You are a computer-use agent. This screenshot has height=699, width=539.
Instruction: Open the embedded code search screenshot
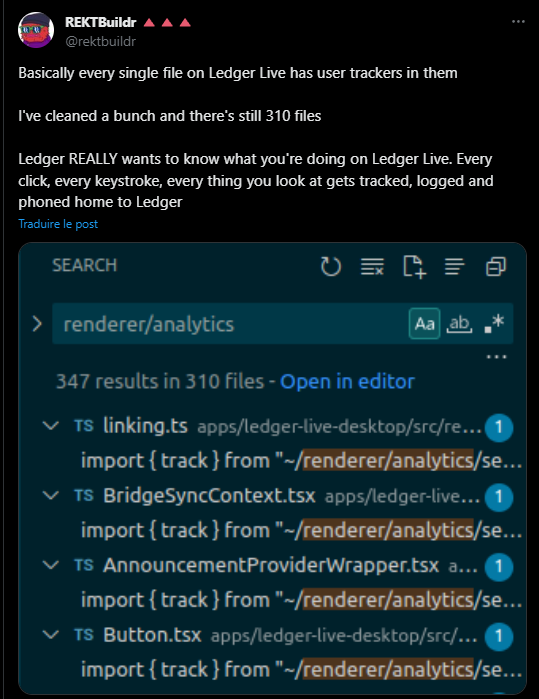[x=272, y=468]
